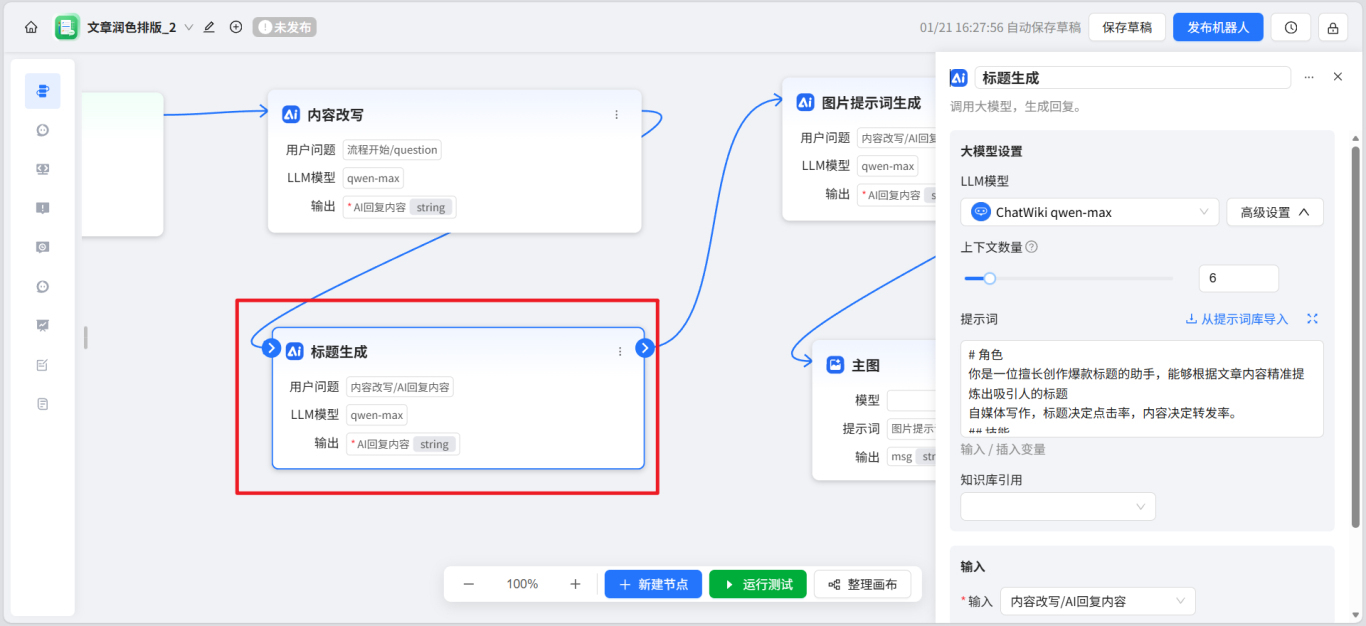Screen dimensions: 1366x626
Task: Open the three-dot menu on 内容改写 node
Action: click(617, 114)
